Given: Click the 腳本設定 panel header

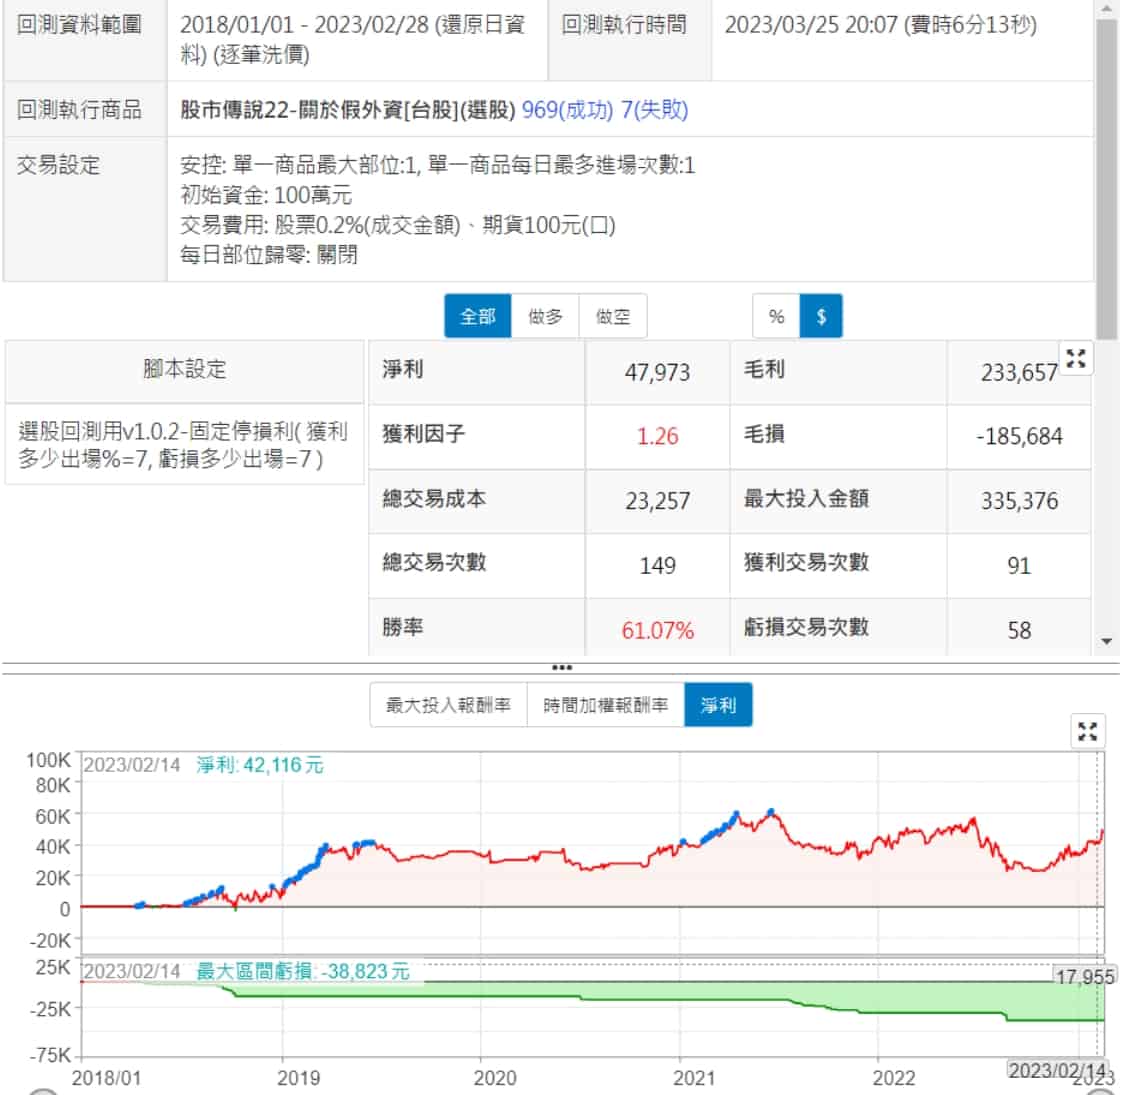Looking at the screenshot, I should coord(185,370).
